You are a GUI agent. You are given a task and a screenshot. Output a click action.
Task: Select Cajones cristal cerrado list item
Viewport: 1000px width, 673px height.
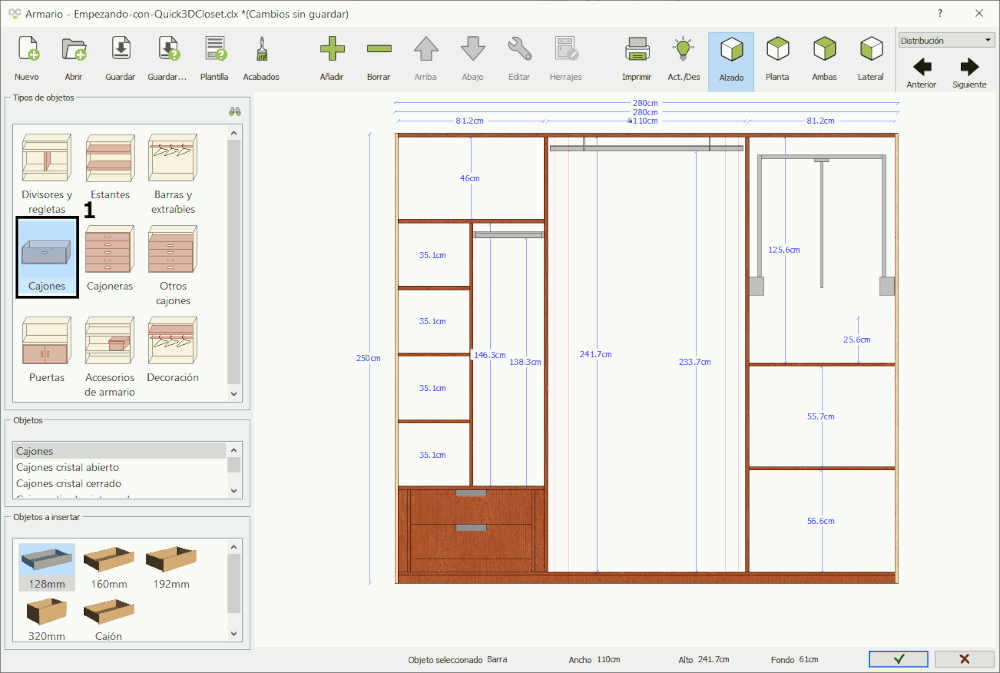pyautogui.click(x=120, y=484)
